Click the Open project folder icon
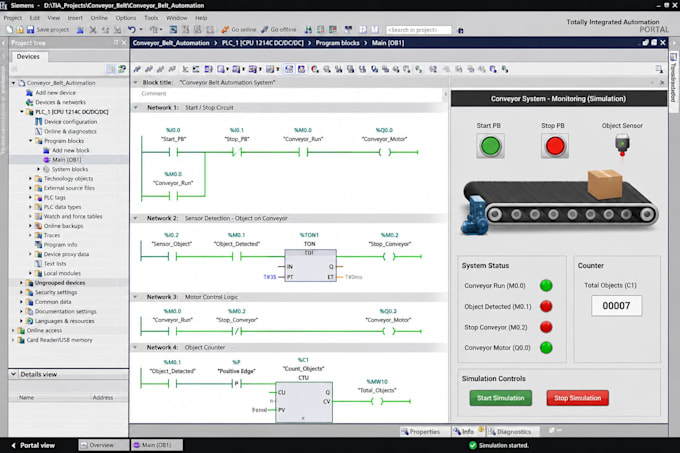The height and width of the screenshot is (453, 680). (x=20, y=29)
